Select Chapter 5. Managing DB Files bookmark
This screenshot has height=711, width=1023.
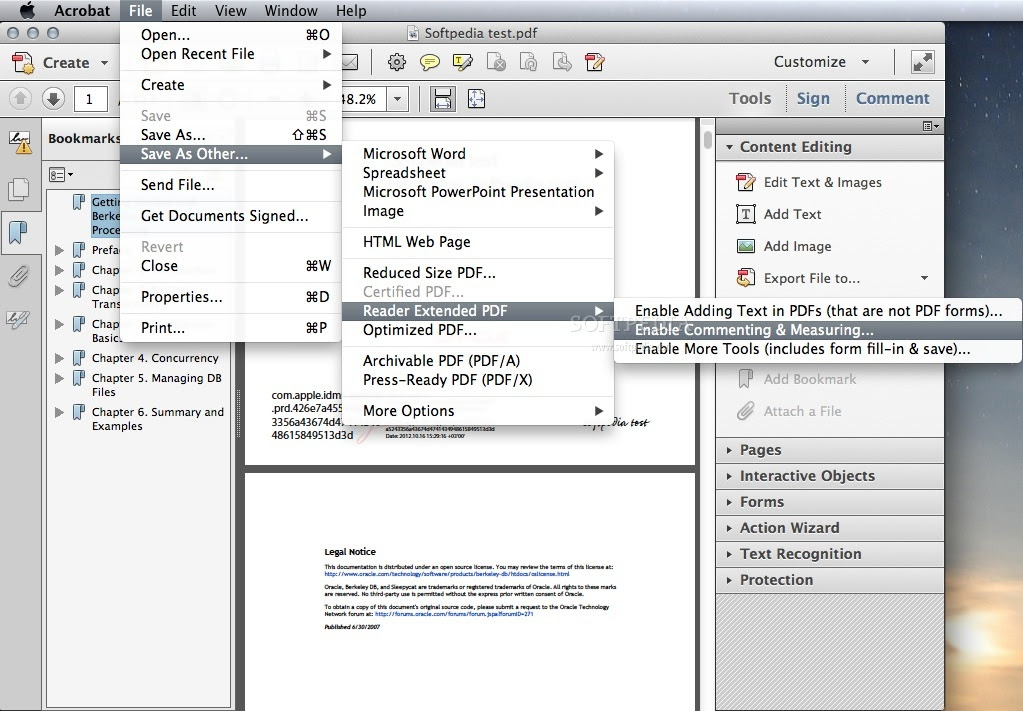[x=157, y=385]
